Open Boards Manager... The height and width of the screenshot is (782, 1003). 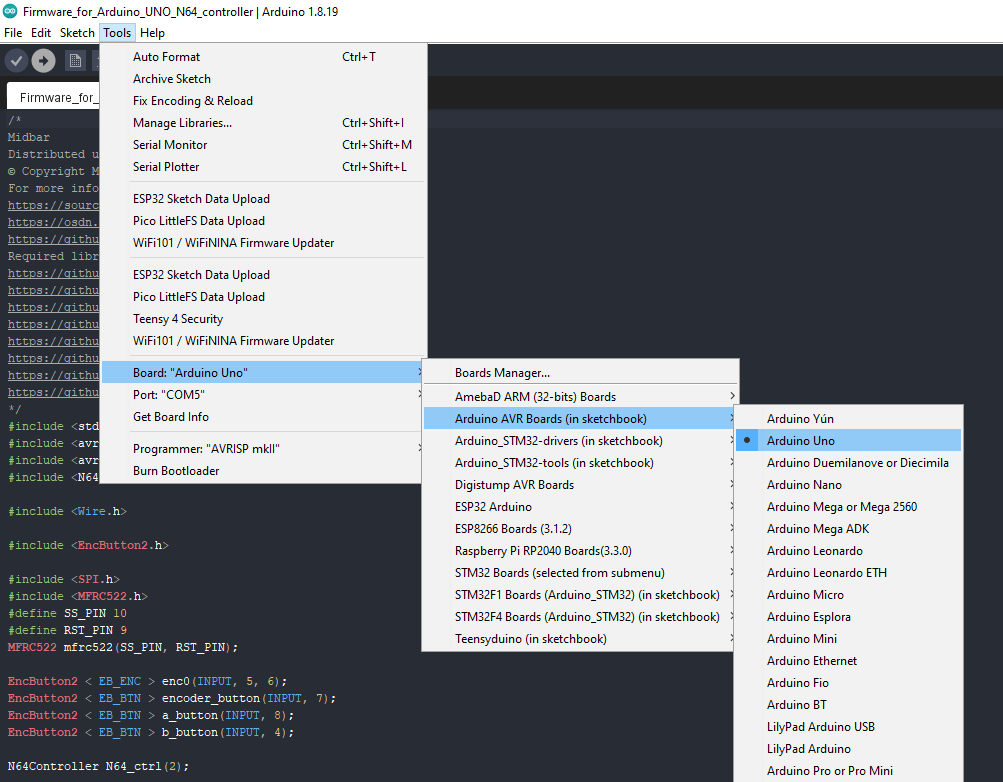580,373
